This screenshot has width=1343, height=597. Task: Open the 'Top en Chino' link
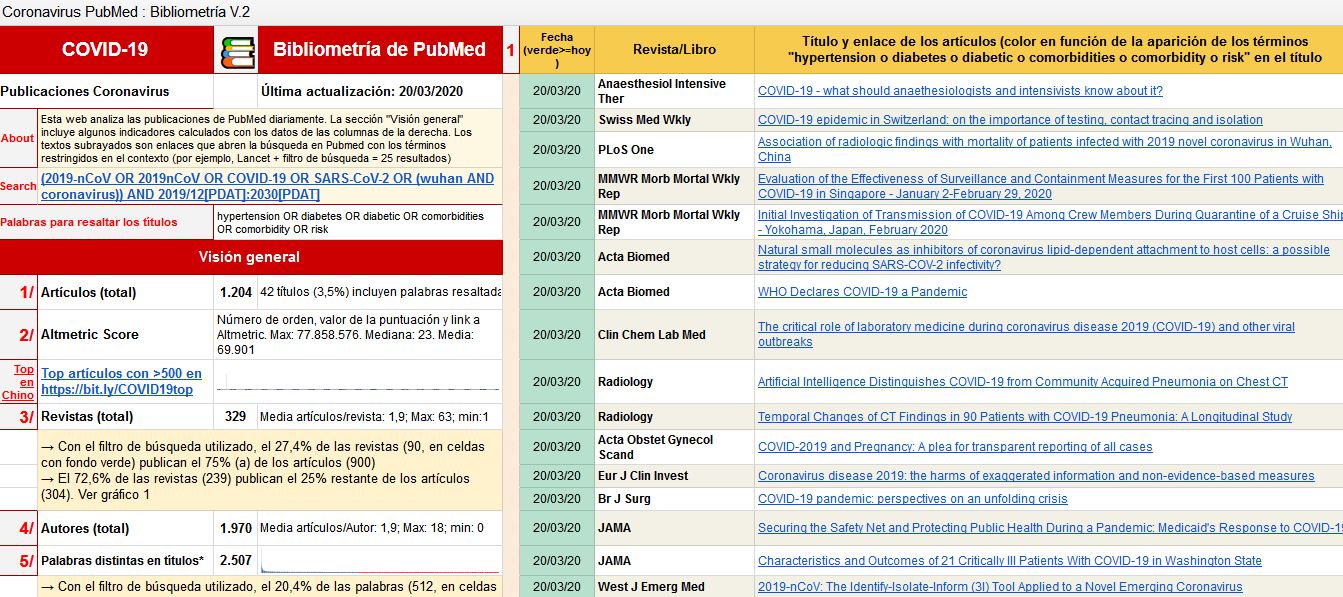(x=19, y=382)
